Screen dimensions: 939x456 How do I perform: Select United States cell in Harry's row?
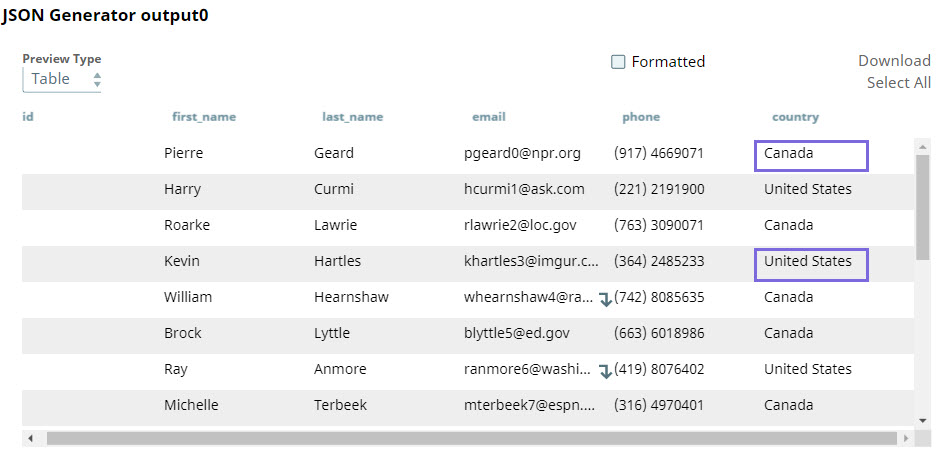coord(807,189)
